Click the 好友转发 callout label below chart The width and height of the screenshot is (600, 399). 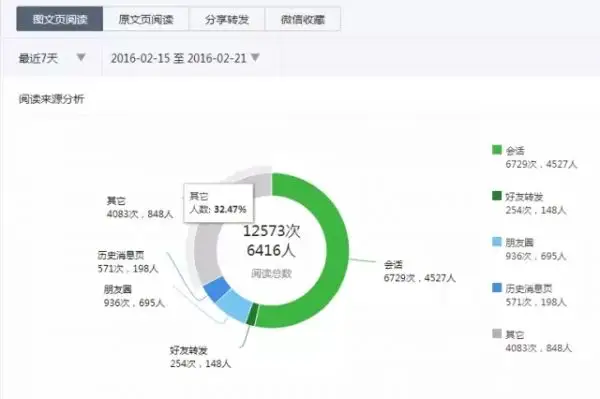click(189, 350)
